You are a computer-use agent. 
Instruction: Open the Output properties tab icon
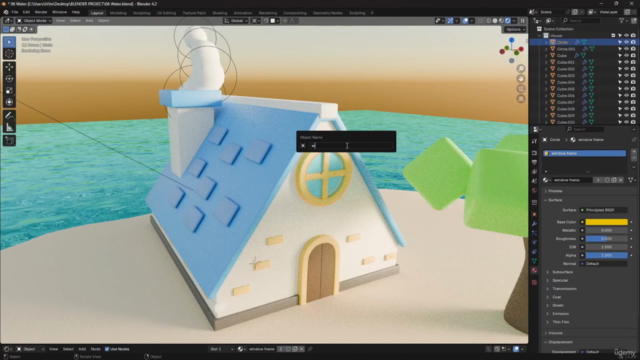[x=534, y=162]
